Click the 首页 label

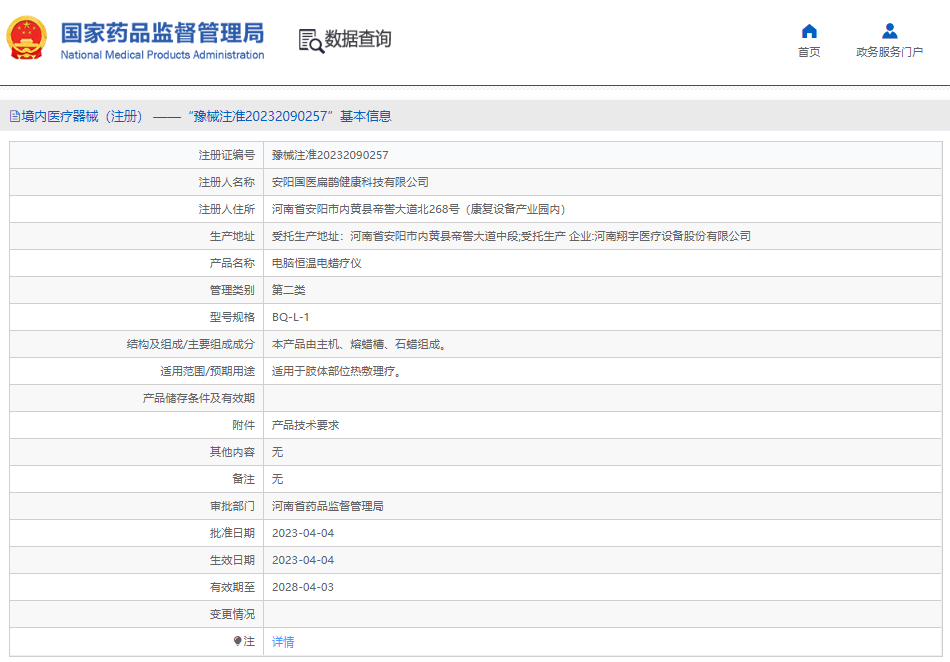tap(809, 52)
